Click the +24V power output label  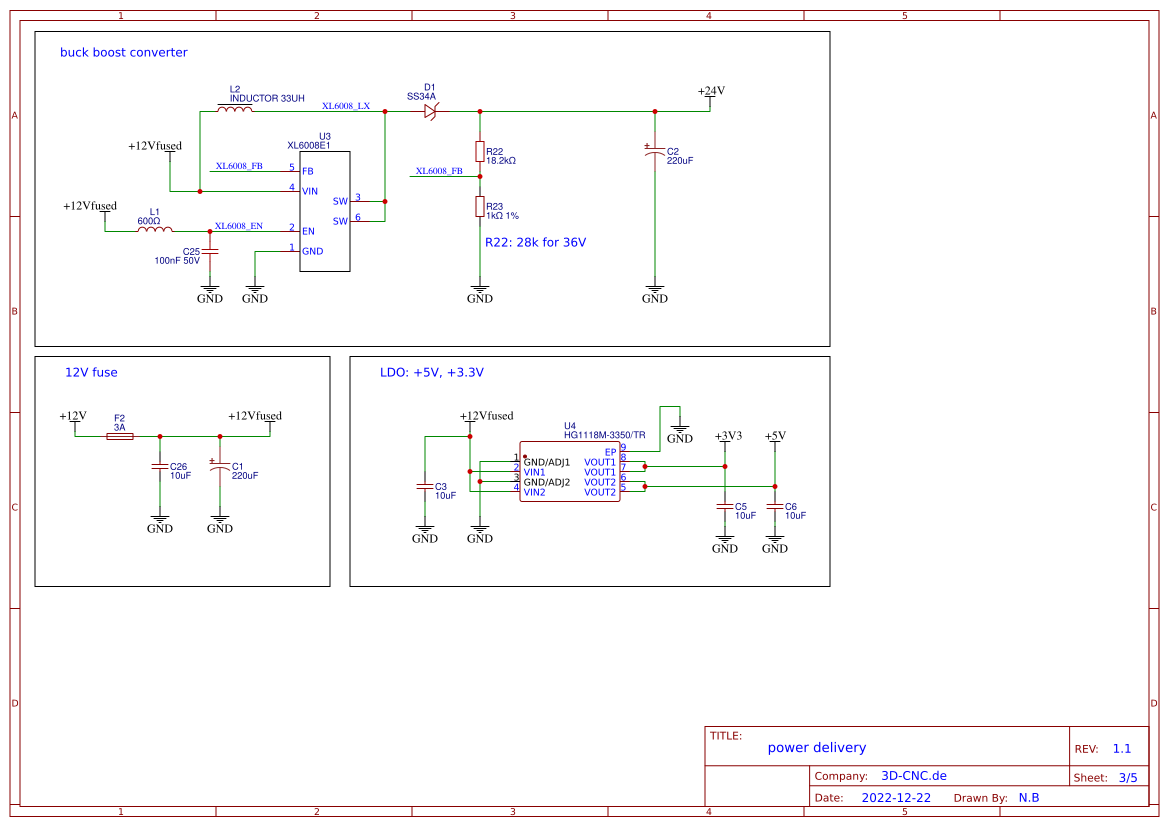click(711, 91)
